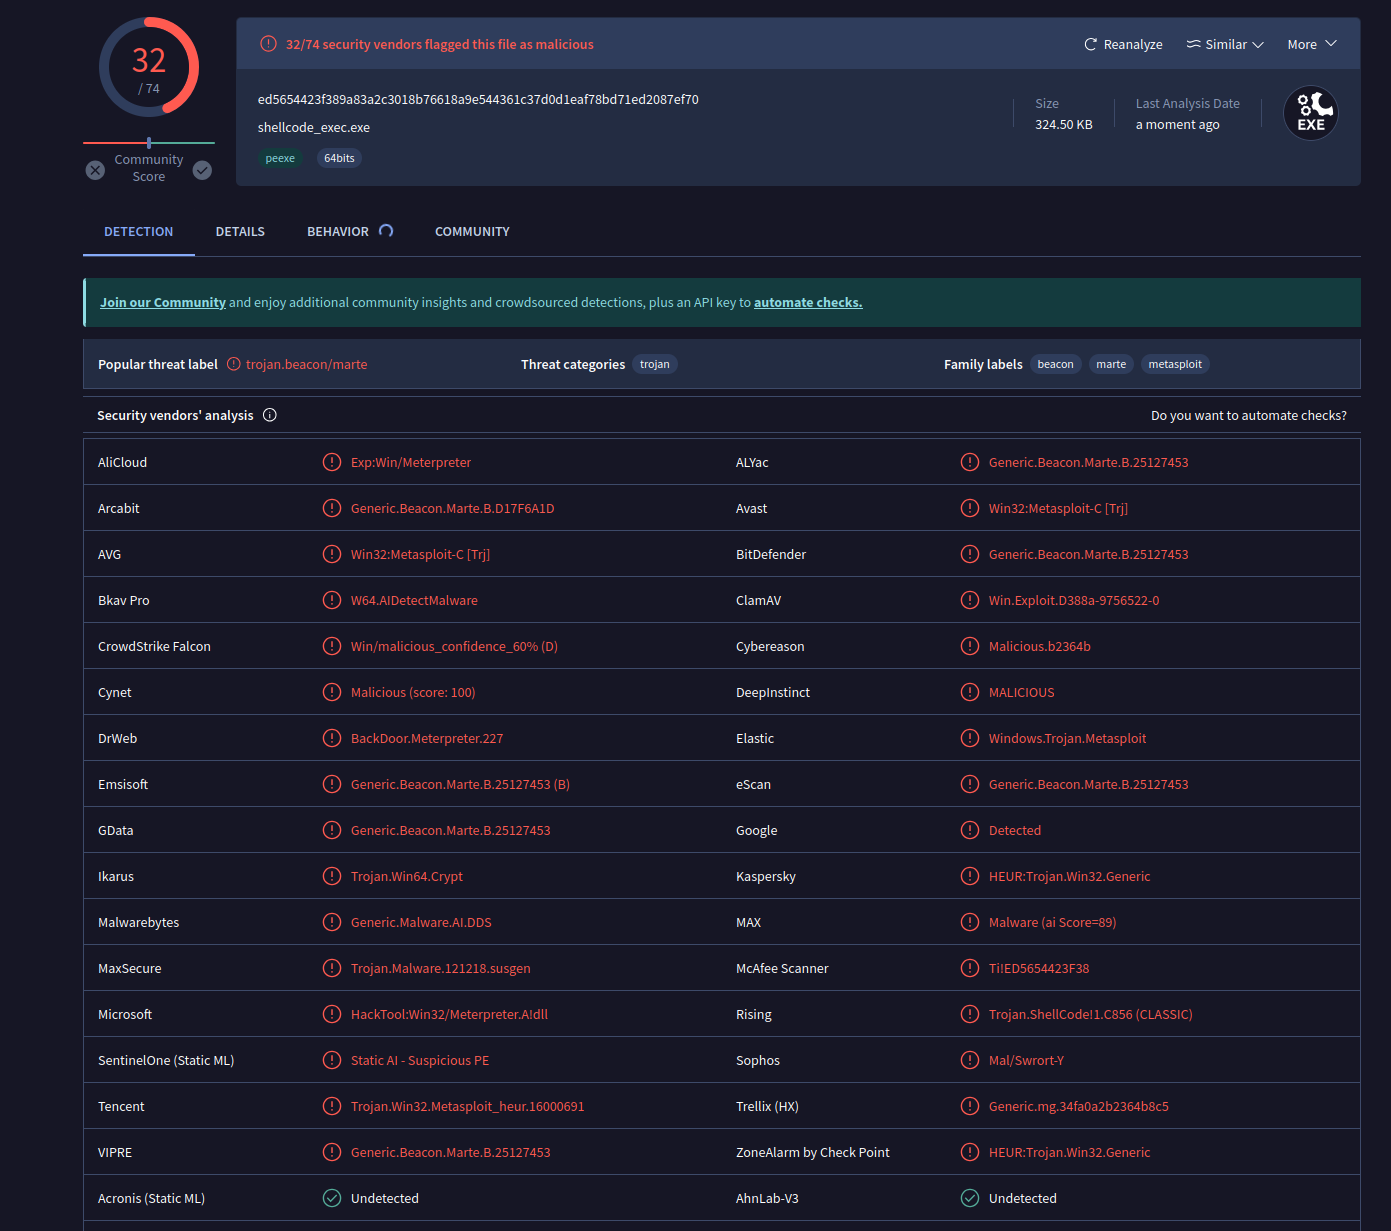Vote negative with community score X icon

point(95,170)
